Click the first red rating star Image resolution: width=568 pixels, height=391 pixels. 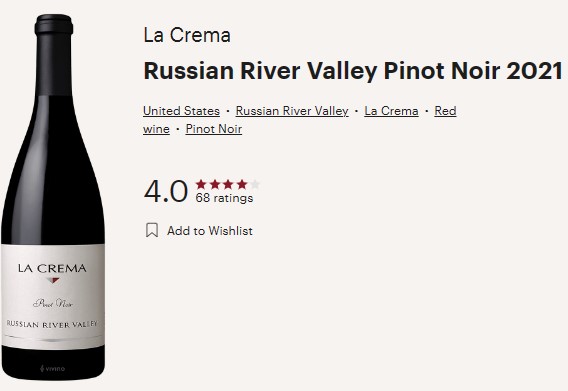(201, 184)
